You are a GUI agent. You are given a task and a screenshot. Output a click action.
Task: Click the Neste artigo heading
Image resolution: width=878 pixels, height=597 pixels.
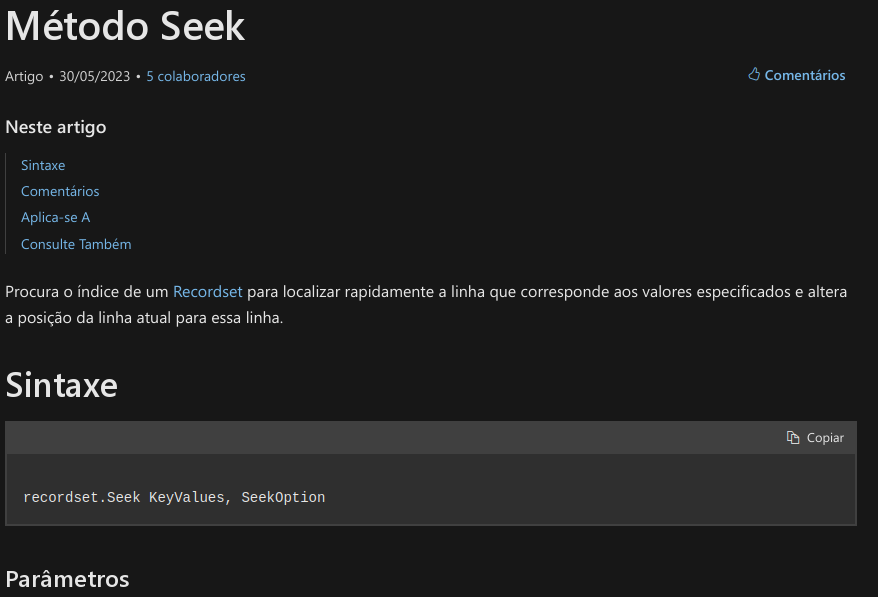(56, 127)
